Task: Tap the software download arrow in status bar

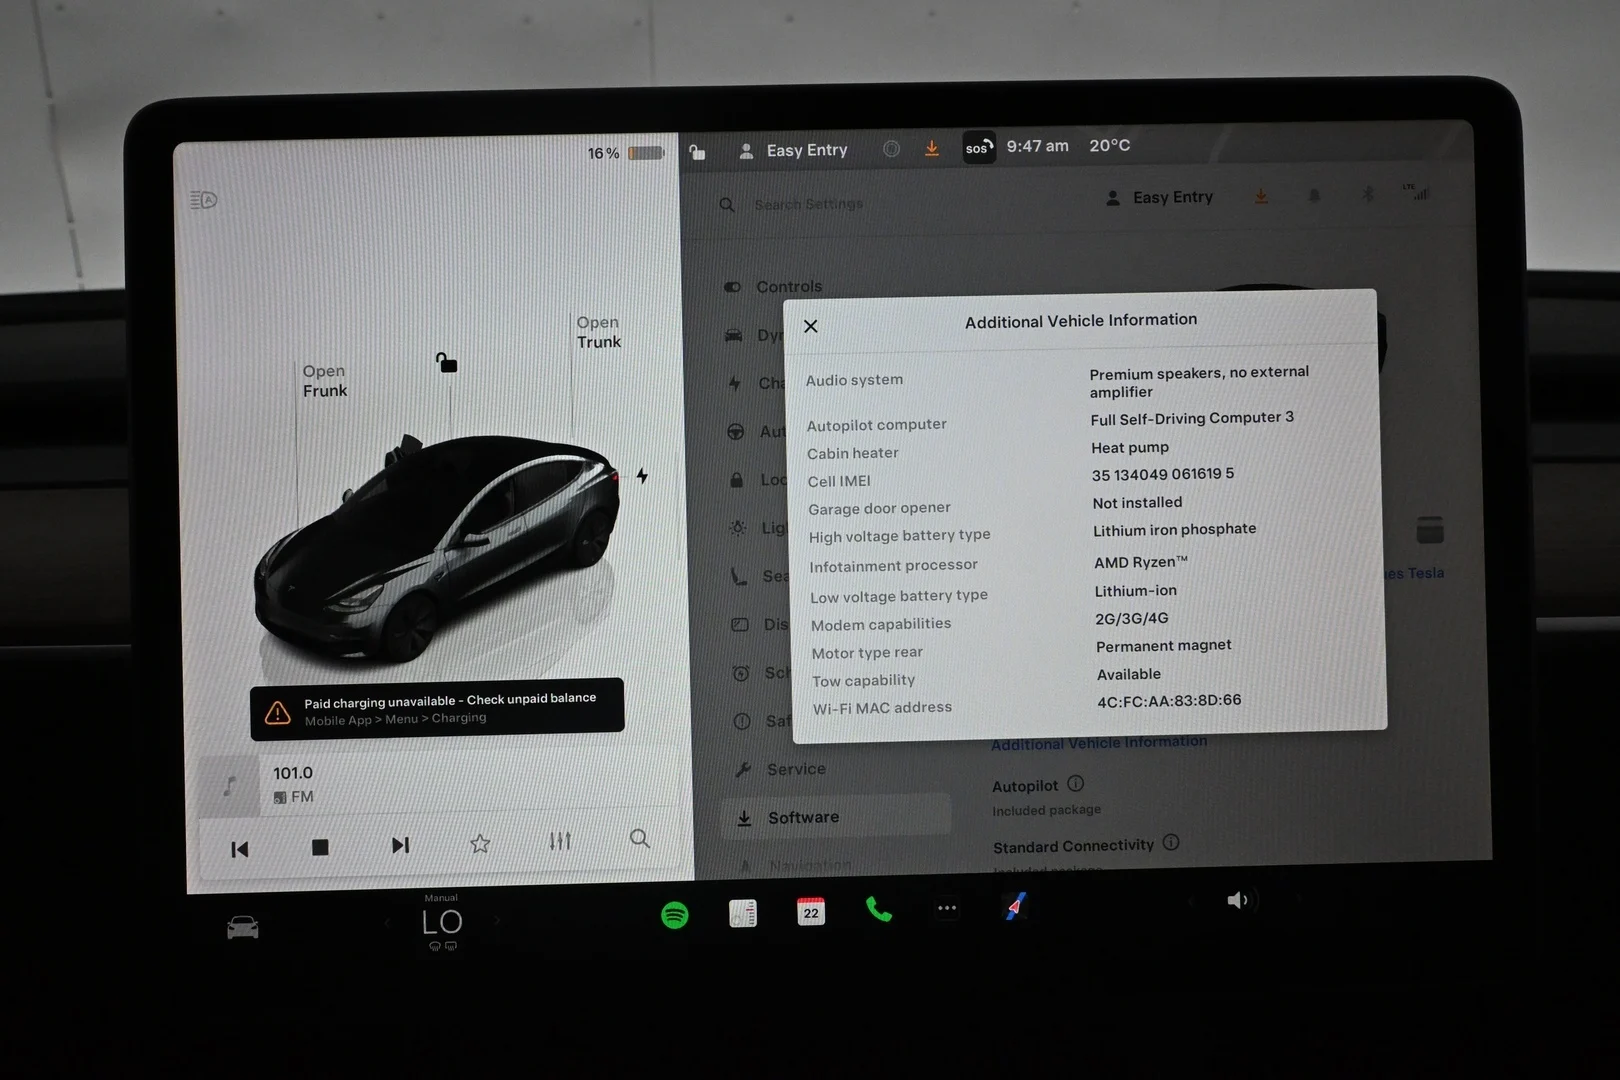Action: [x=932, y=148]
